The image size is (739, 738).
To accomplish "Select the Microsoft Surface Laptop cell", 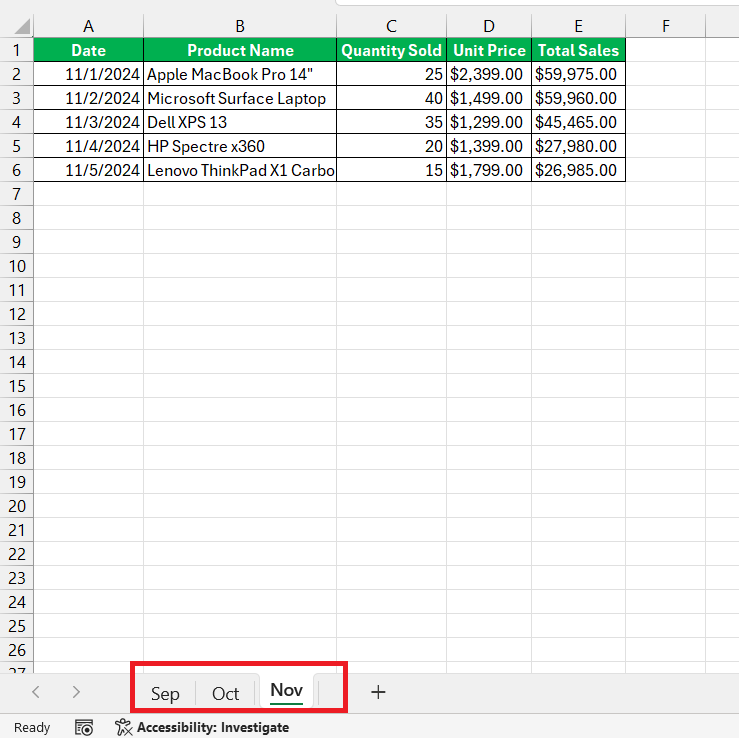I will pos(240,98).
